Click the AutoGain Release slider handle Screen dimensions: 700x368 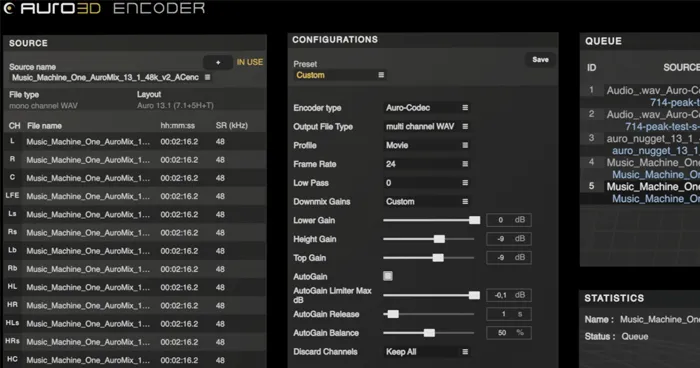[x=393, y=314]
